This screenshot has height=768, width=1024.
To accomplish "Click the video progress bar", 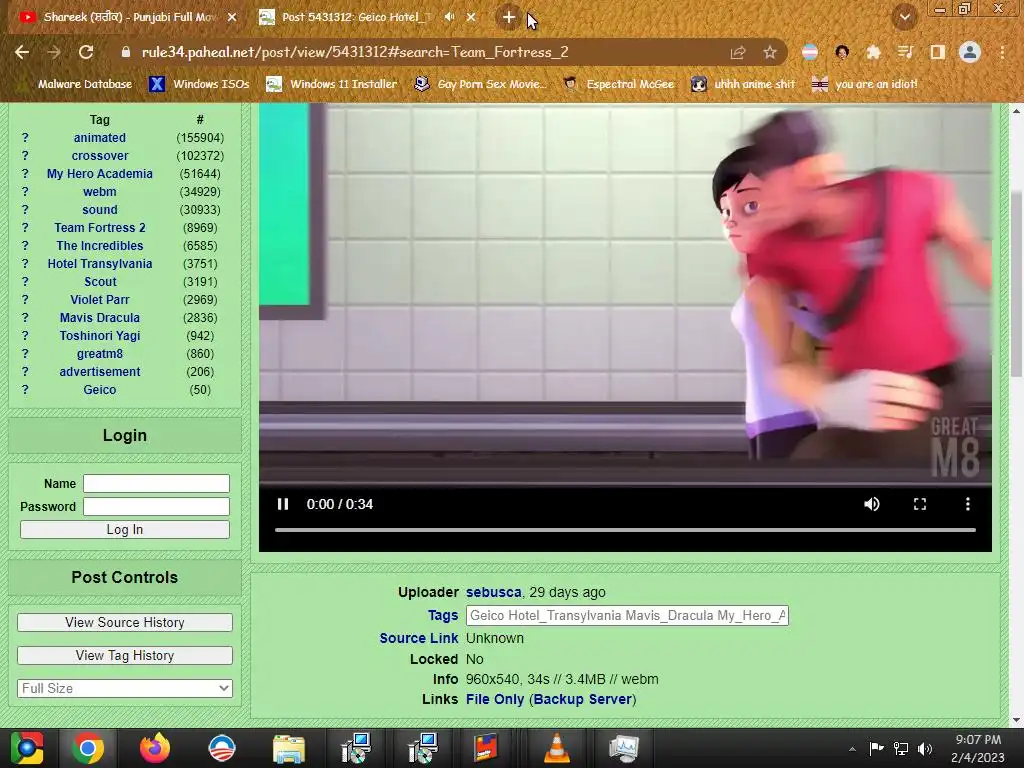I will [x=625, y=530].
